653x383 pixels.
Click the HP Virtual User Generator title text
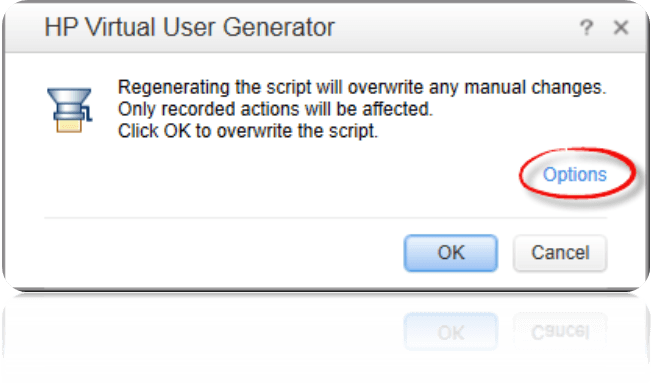pos(189,27)
